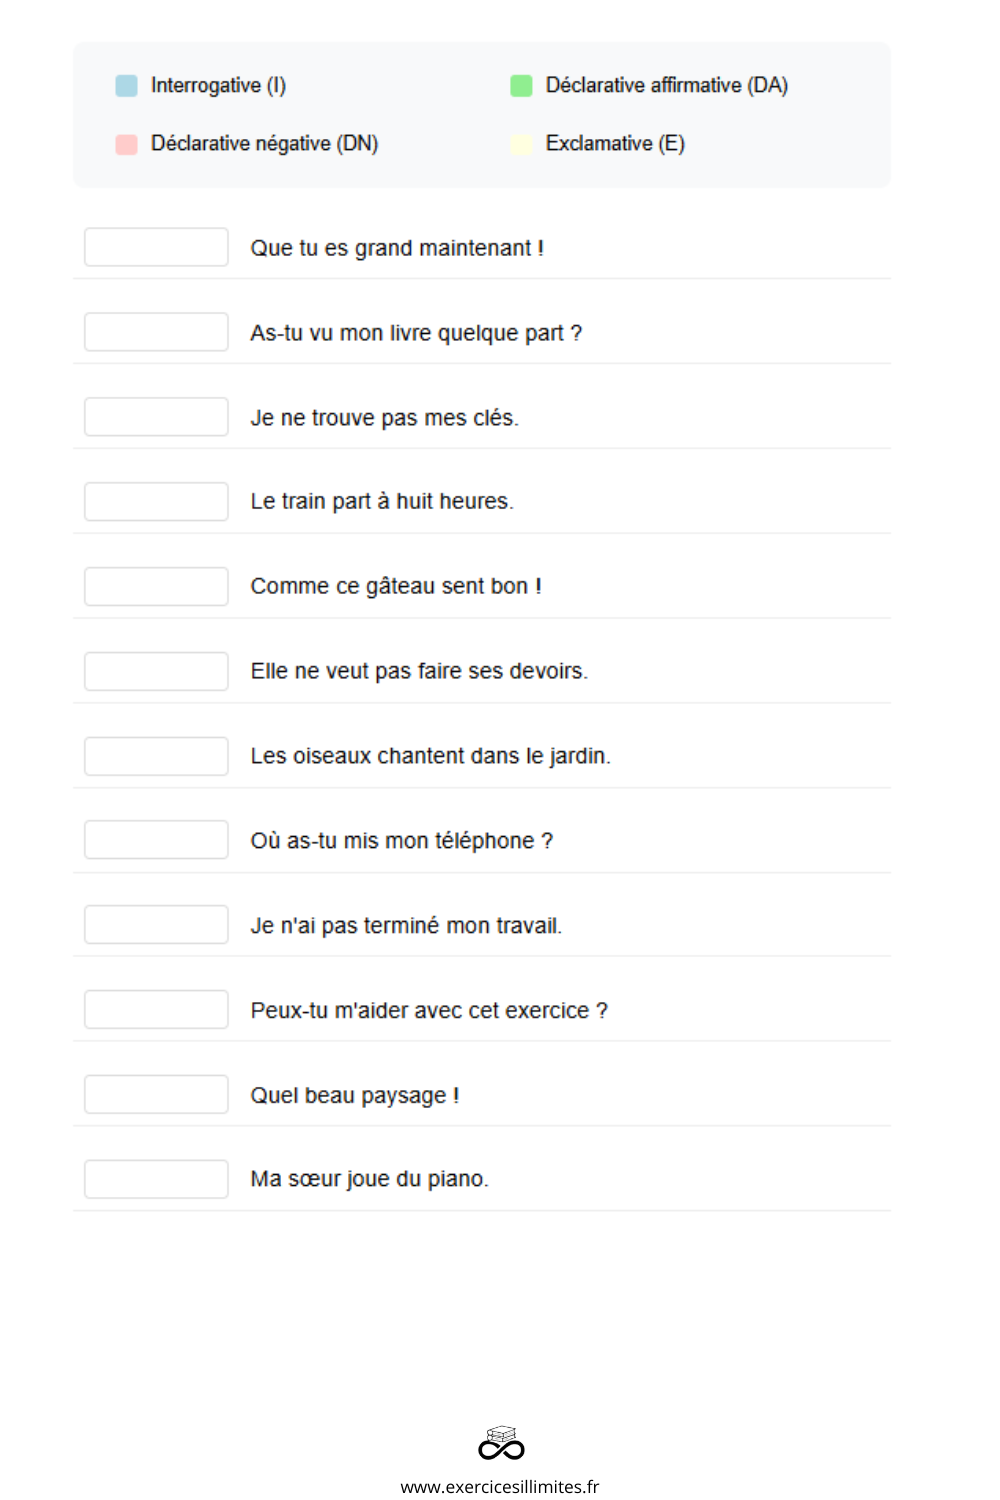This screenshot has height=1500, width=1000.
Task: Click the 'Exclamative (E)' legend label
Action: click(x=615, y=144)
